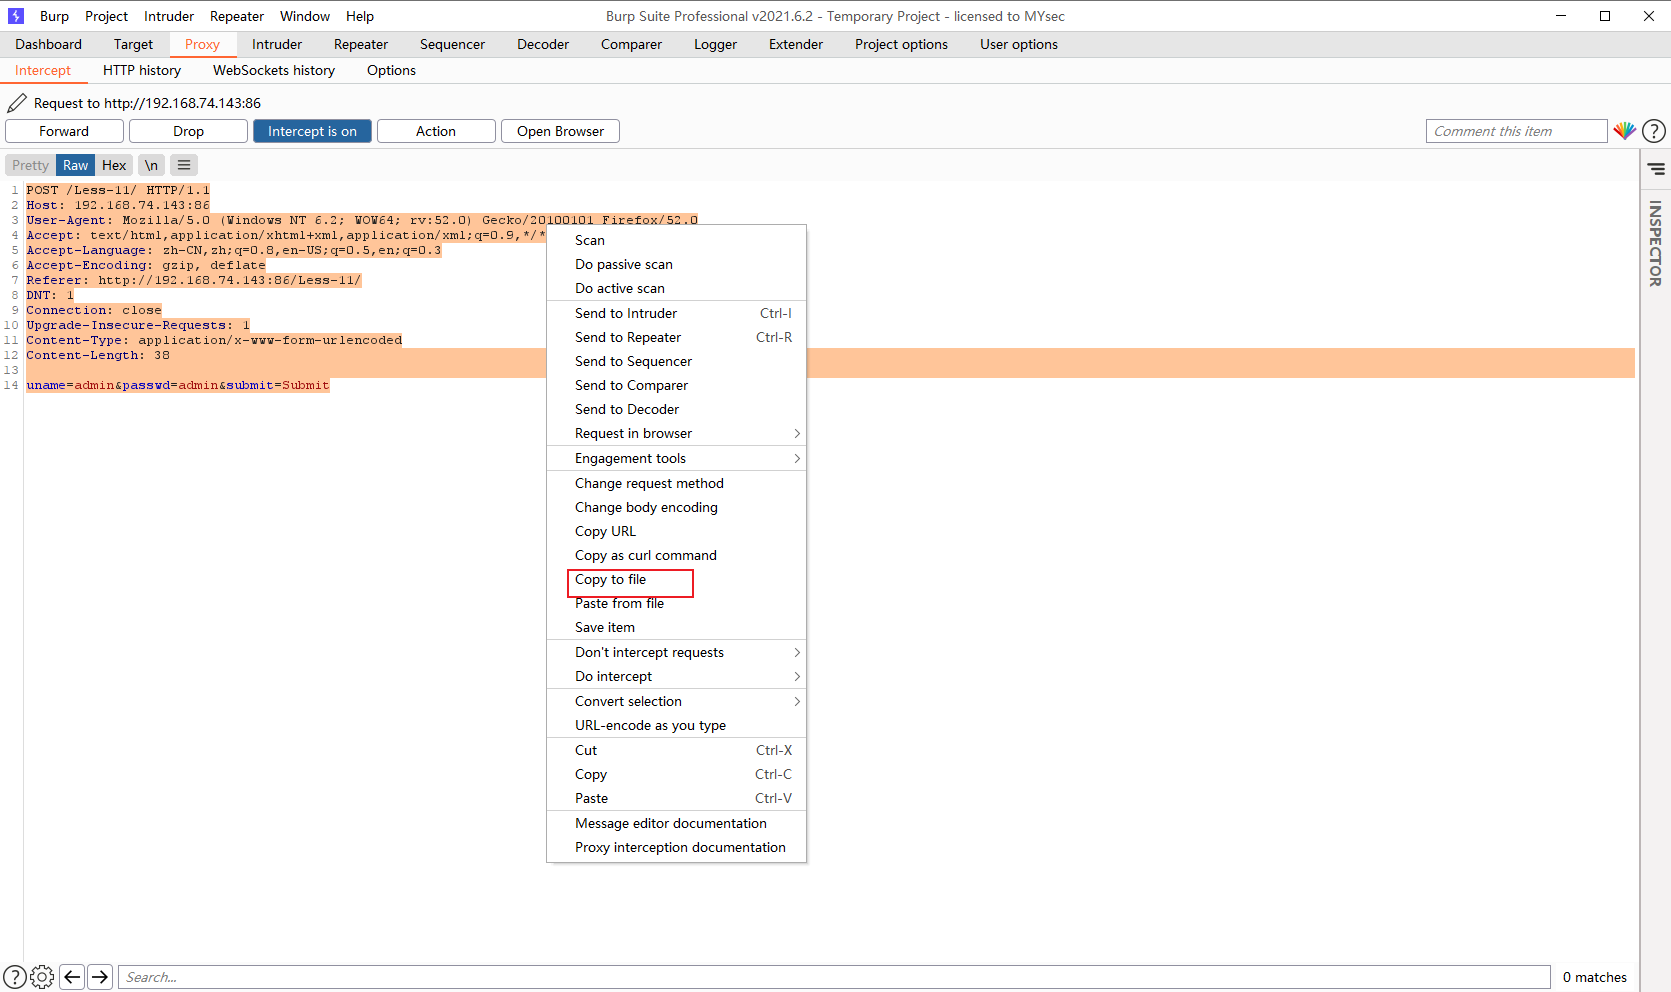Click Drop button
The image size is (1671, 992).
(188, 131)
